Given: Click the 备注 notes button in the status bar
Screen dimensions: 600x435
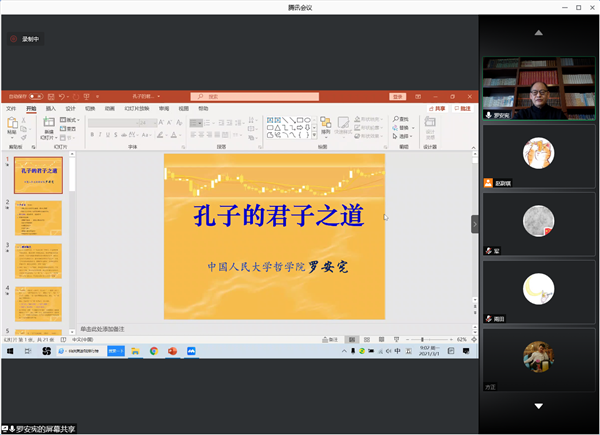Looking at the screenshot, I should [x=333, y=340].
